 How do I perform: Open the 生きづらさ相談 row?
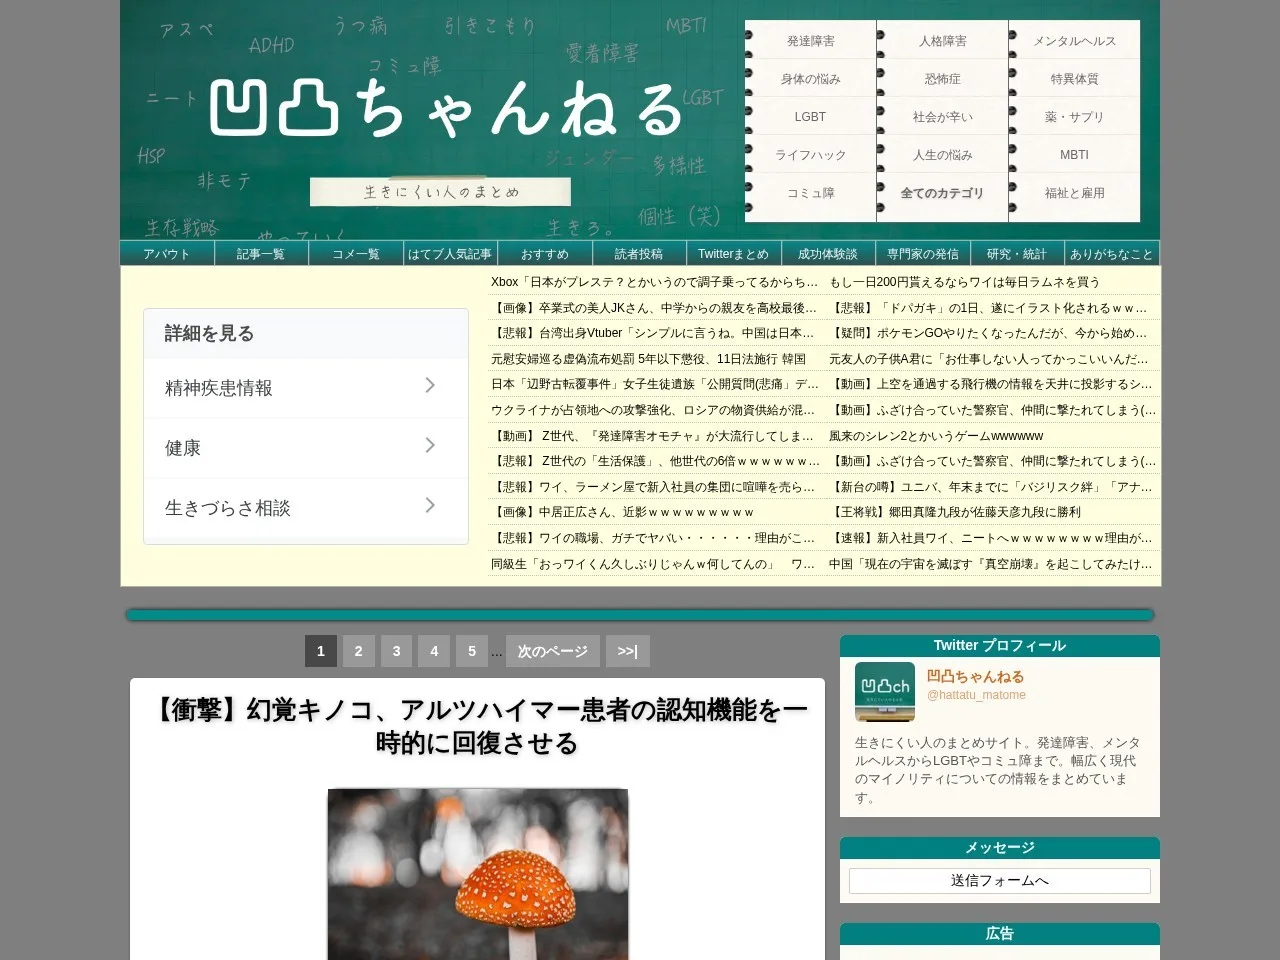306,508
